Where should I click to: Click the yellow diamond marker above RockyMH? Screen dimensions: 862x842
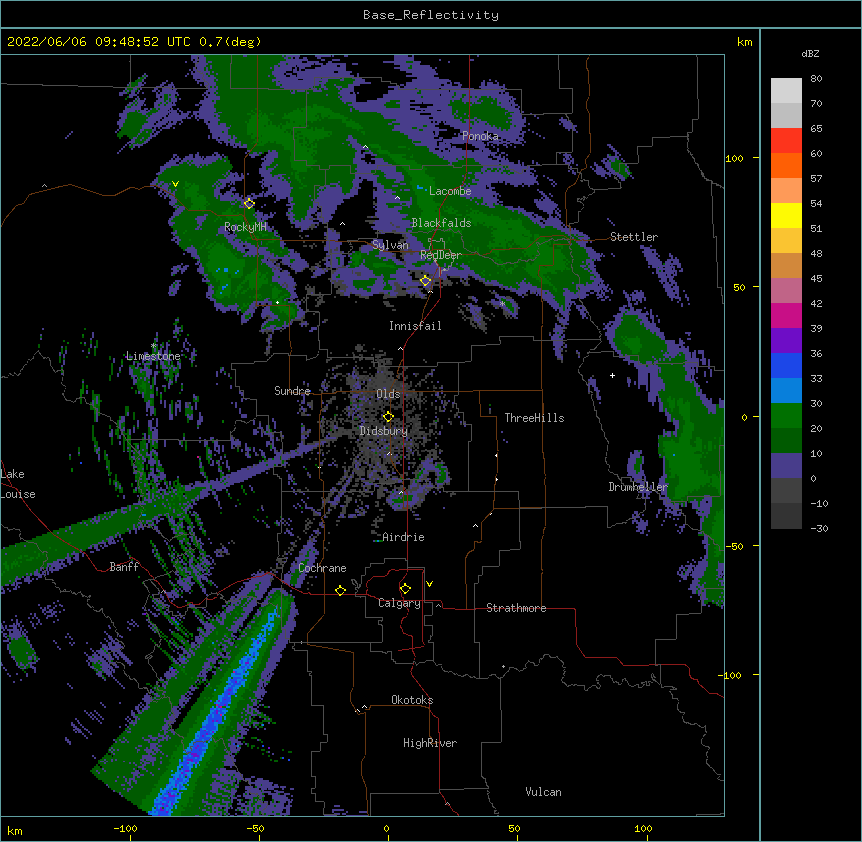pos(249,203)
